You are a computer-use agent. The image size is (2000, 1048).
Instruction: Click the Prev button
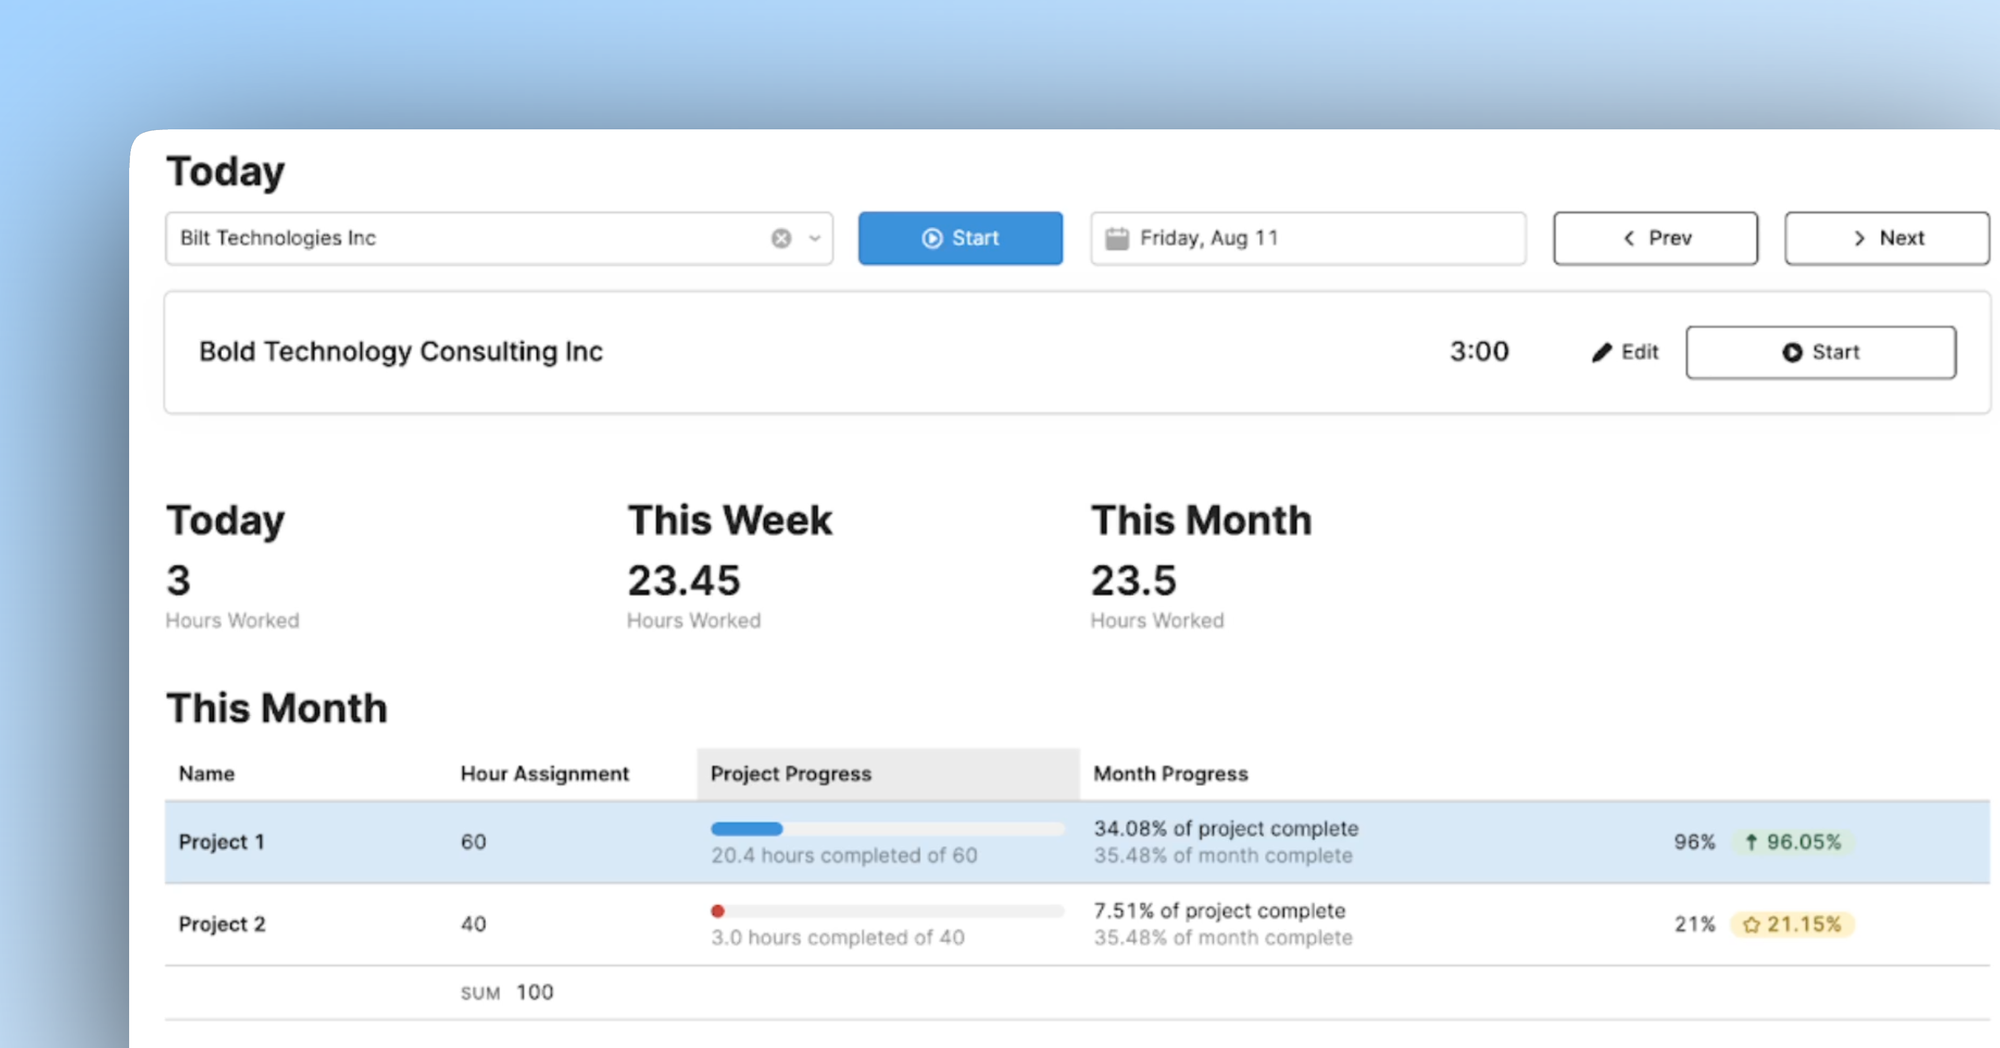coord(1655,238)
